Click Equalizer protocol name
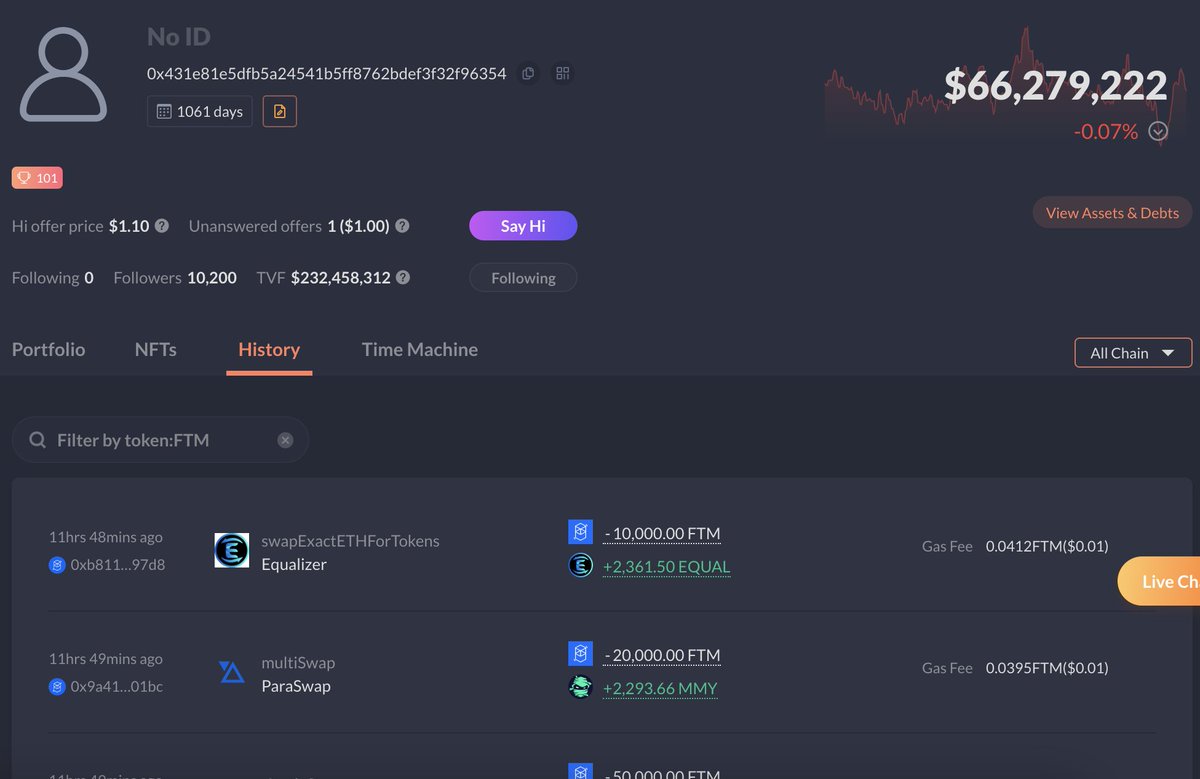The height and width of the screenshot is (779, 1200). pyautogui.click(x=294, y=564)
